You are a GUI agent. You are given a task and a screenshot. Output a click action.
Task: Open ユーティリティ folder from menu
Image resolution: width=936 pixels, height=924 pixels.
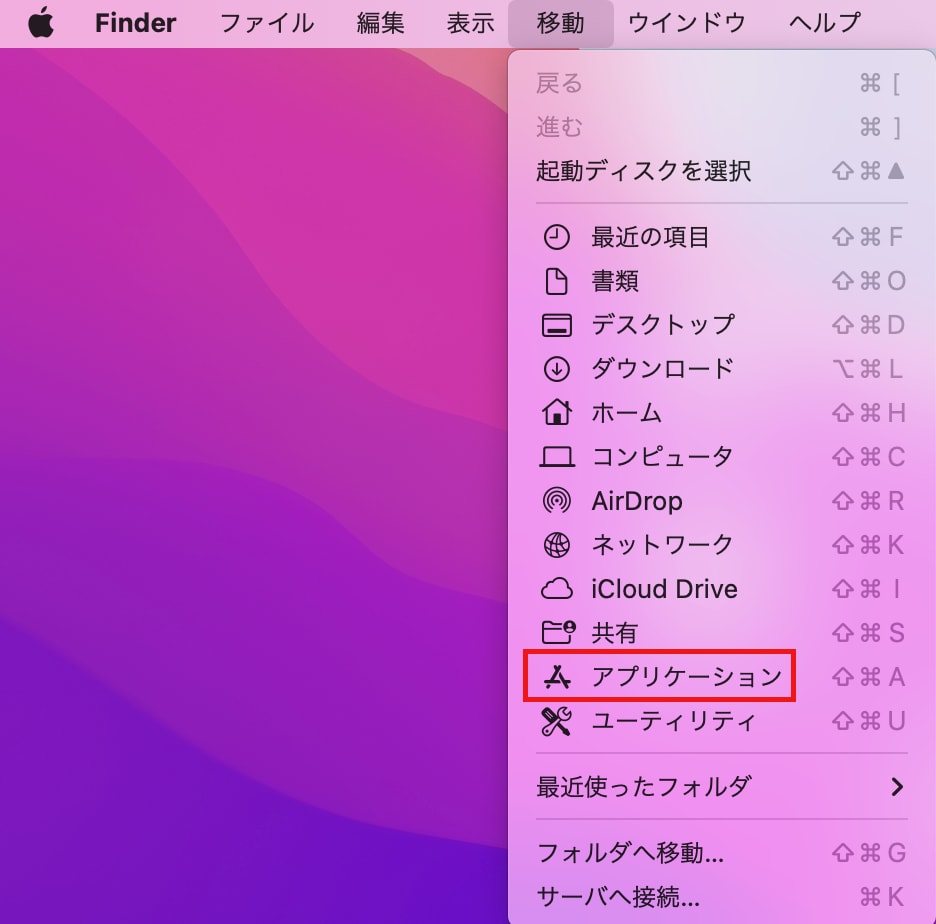coord(721,721)
